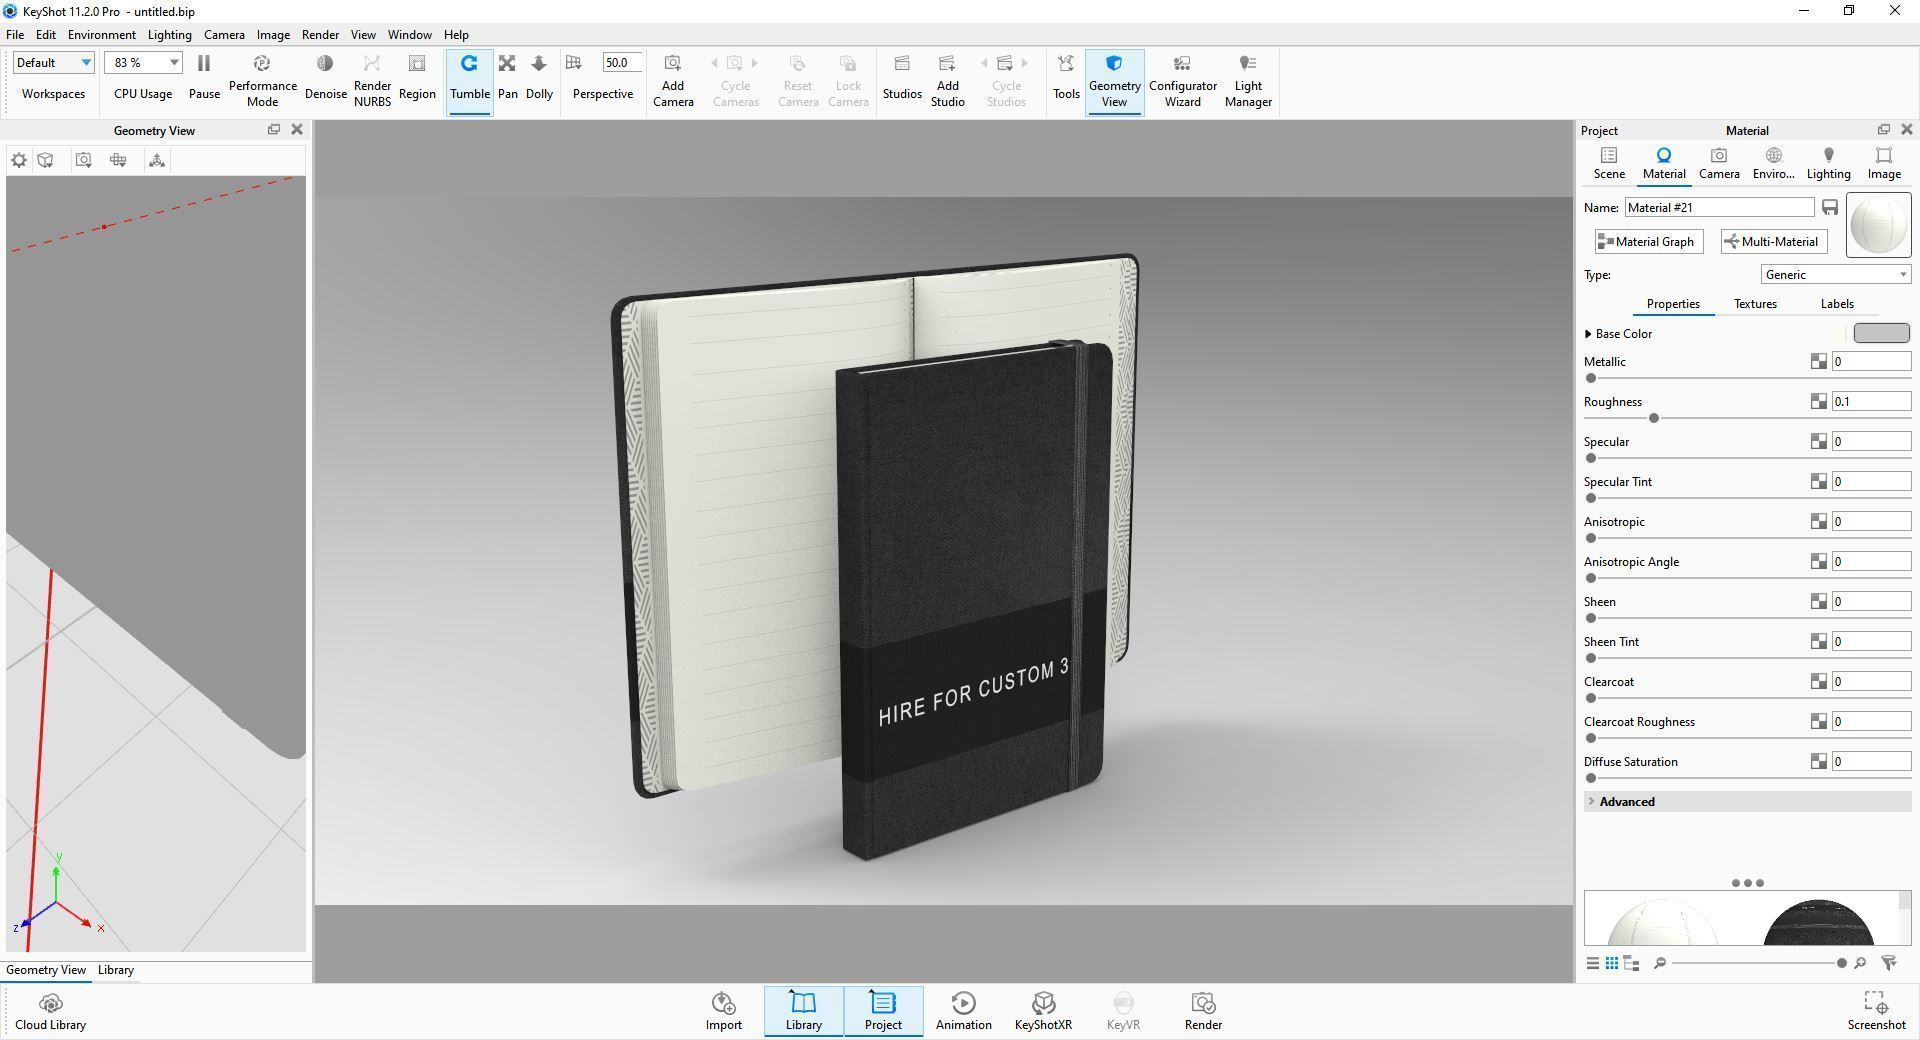Expand the Advanced section
The image size is (1920, 1040).
click(x=1747, y=802)
